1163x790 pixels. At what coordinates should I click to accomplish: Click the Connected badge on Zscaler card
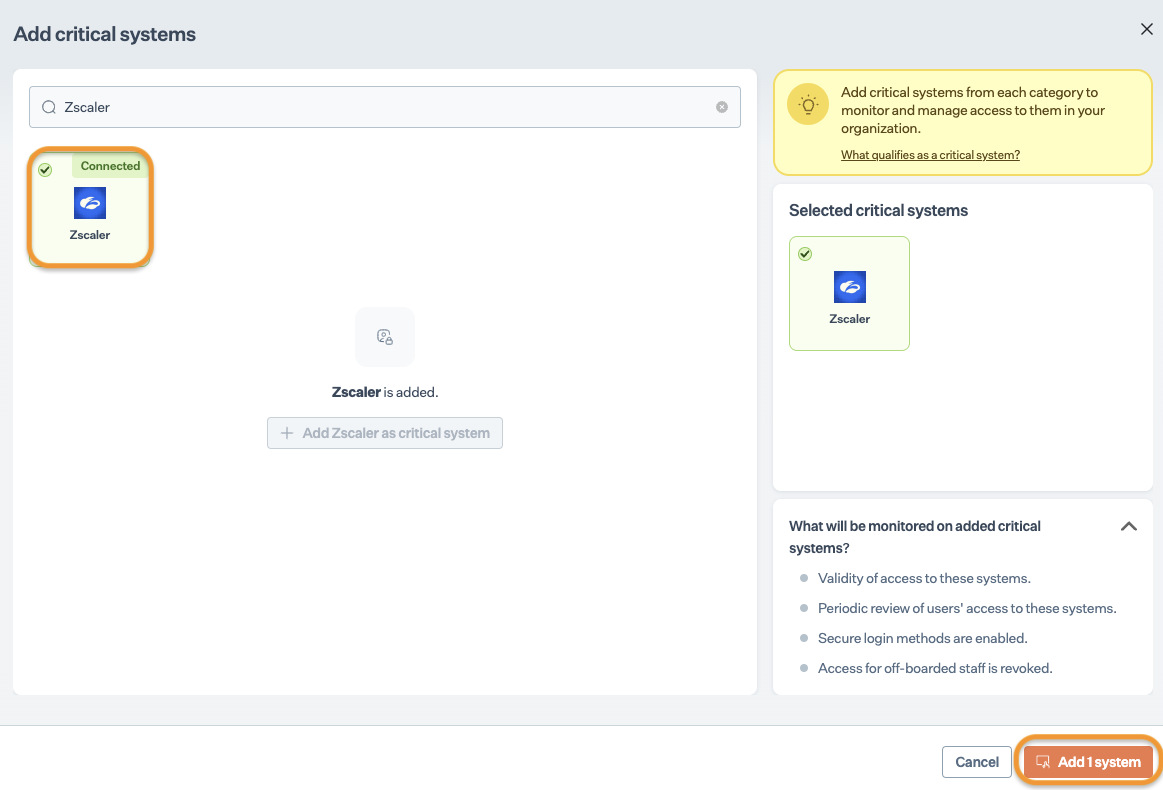[x=111, y=166]
